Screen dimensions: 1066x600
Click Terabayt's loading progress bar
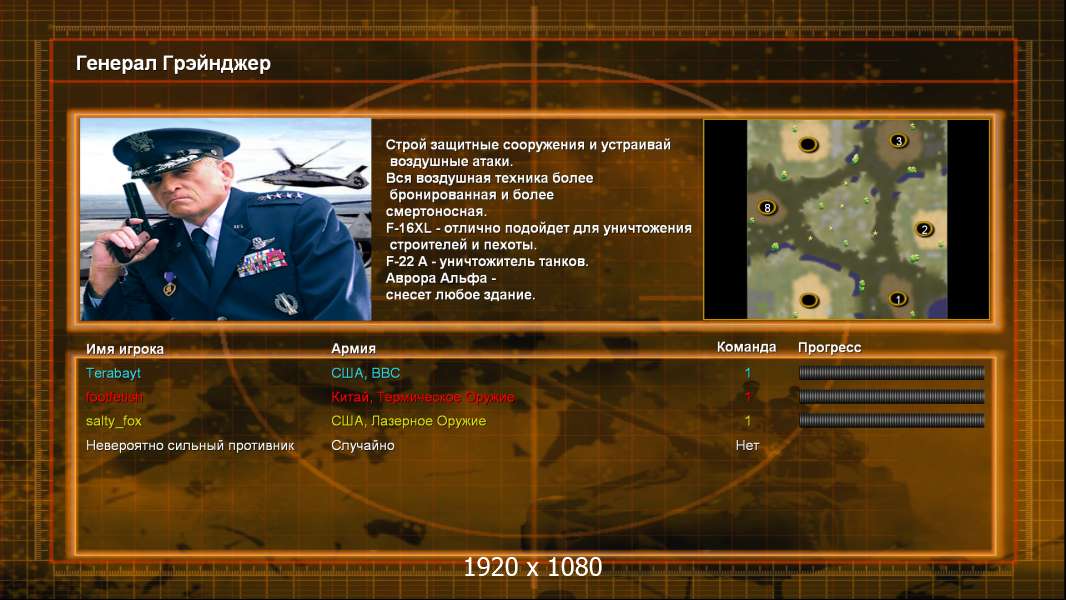point(891,372)
